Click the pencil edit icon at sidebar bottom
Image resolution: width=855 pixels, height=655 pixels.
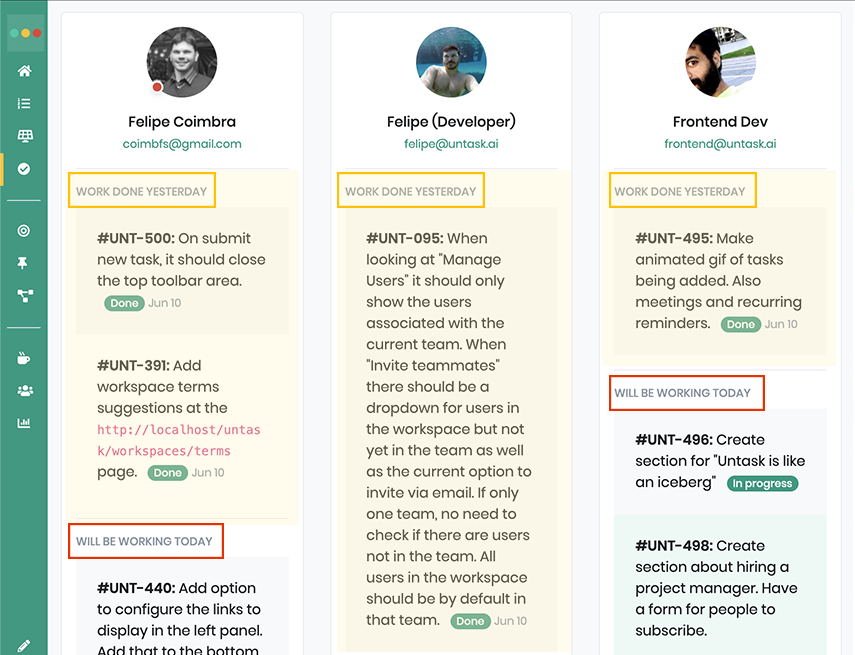[24, 646]
